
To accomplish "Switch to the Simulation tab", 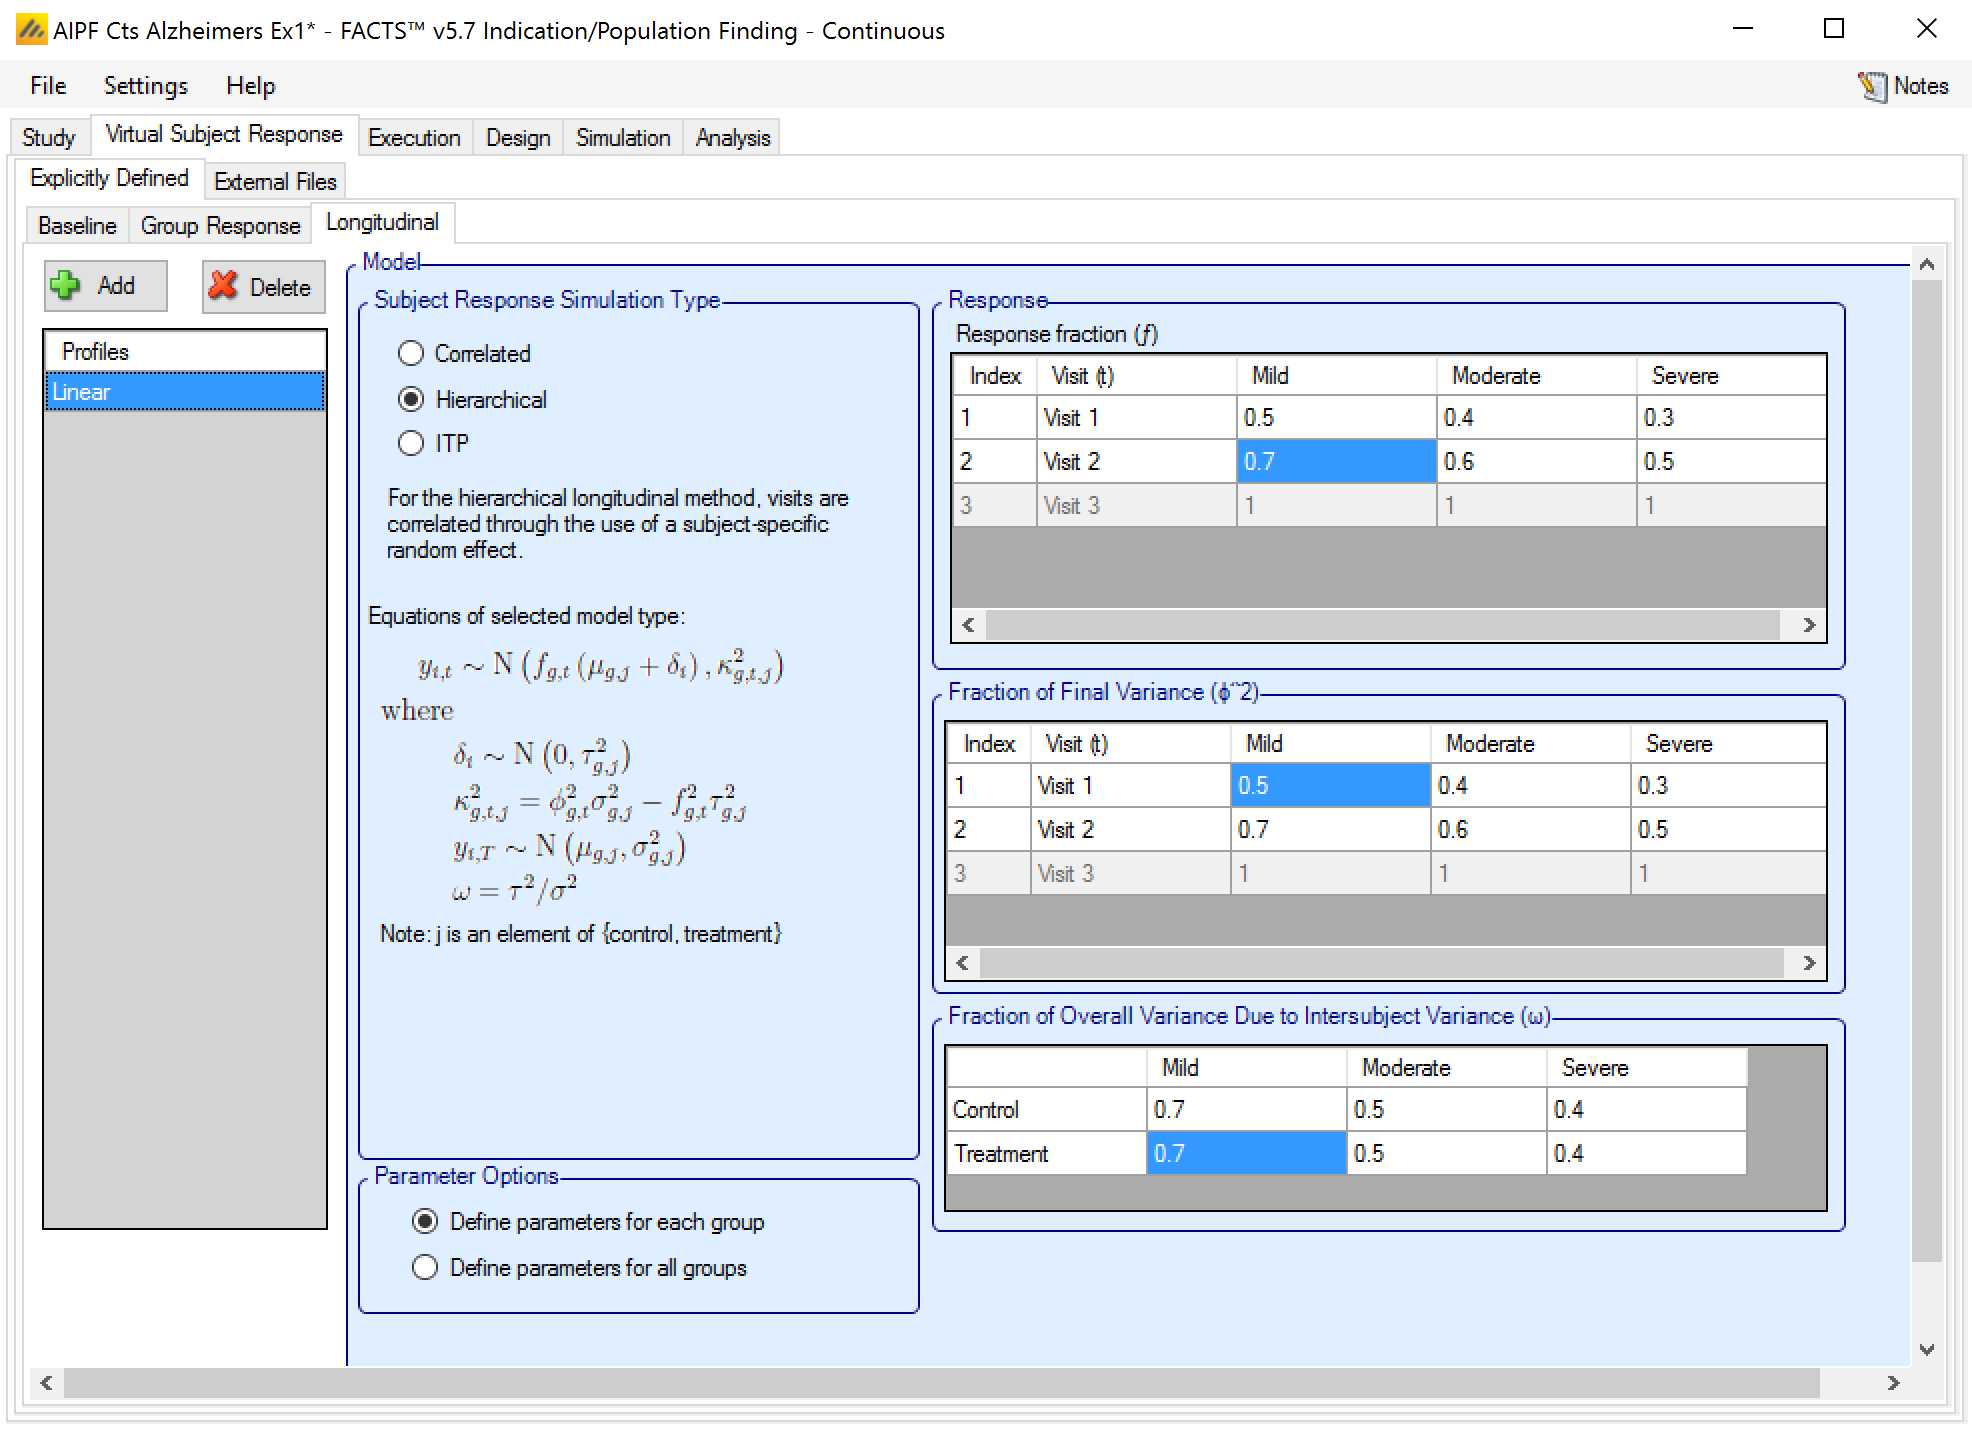I will [622, 138].
